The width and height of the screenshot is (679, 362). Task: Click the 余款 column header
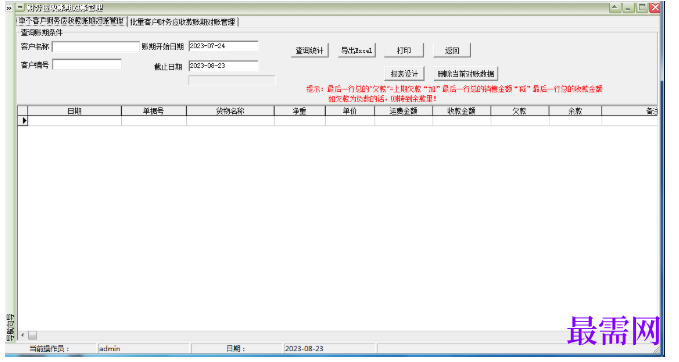tap(575, 111)
